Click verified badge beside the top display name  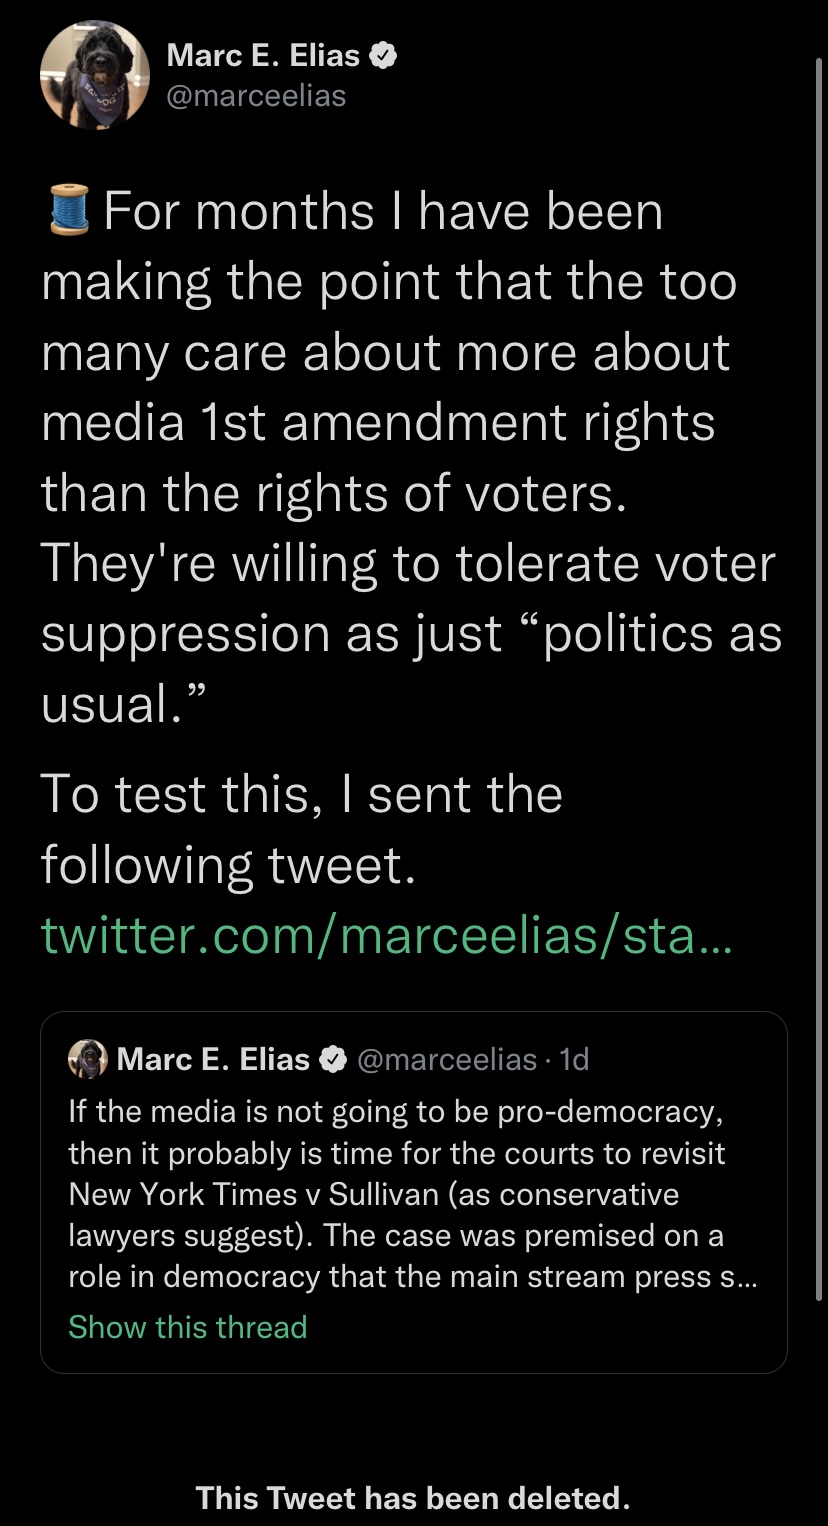pos(384,56)
